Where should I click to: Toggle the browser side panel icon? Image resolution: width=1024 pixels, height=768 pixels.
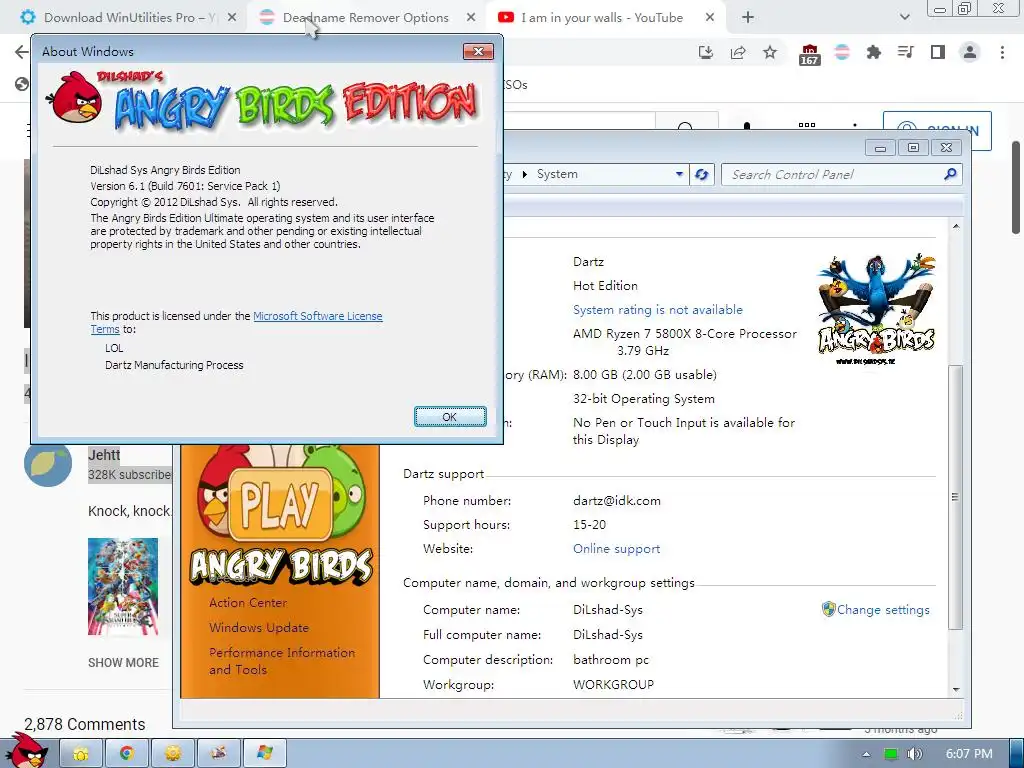point(938,52)
